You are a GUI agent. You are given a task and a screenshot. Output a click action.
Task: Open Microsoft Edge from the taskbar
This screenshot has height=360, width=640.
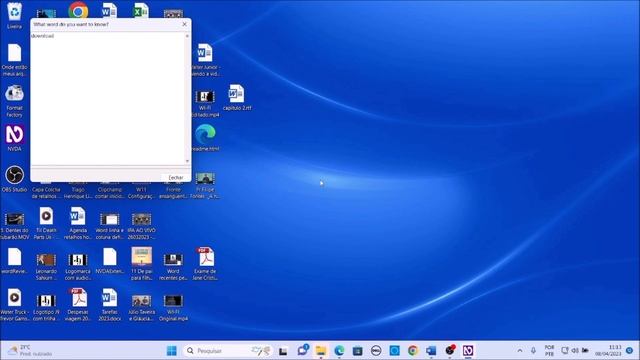[x=339, y=351]
